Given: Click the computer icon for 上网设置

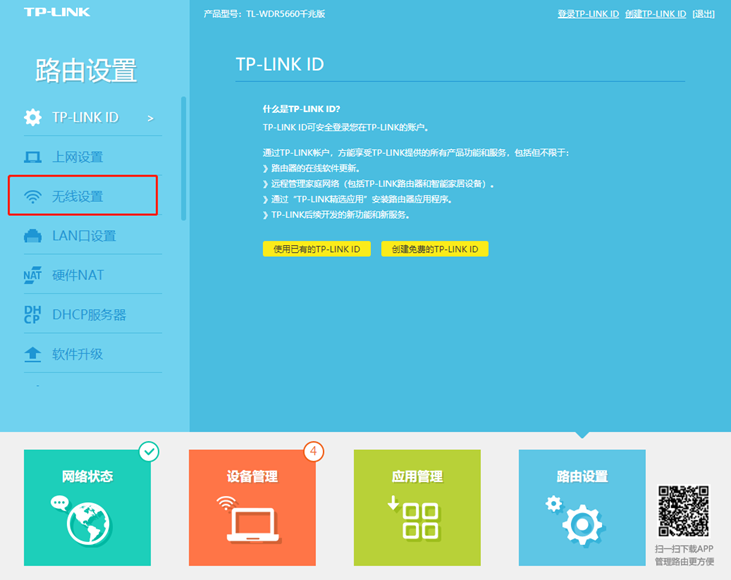Looking at the screenshot, I should point(33,157).
